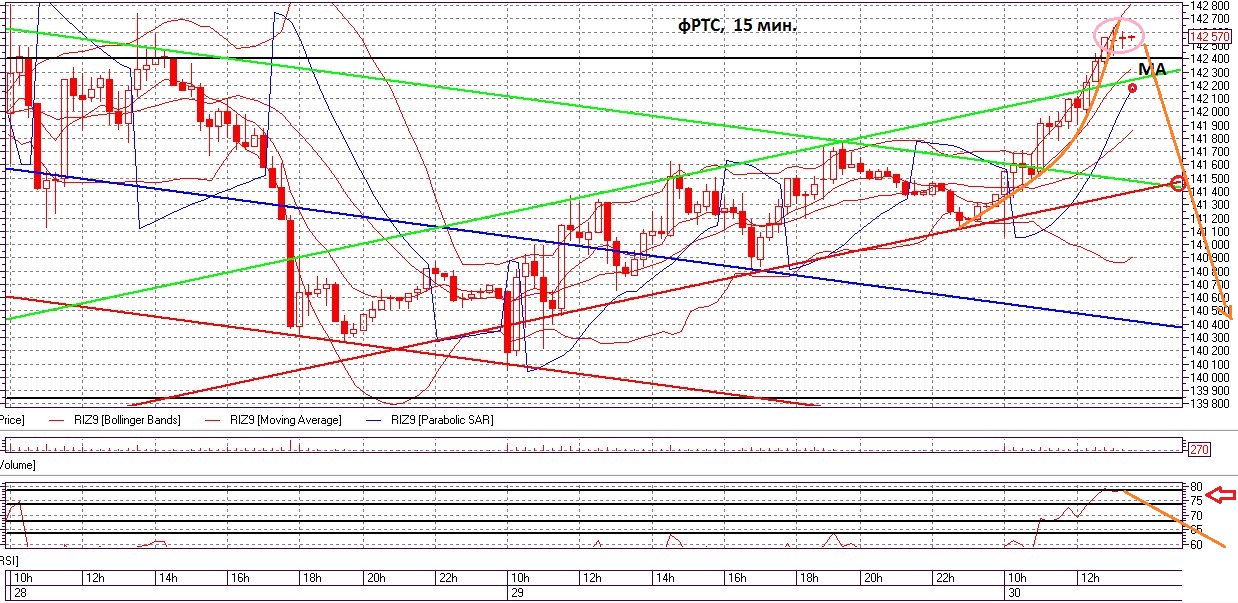Click the date label 30 on time axis

click(1014, 593)
